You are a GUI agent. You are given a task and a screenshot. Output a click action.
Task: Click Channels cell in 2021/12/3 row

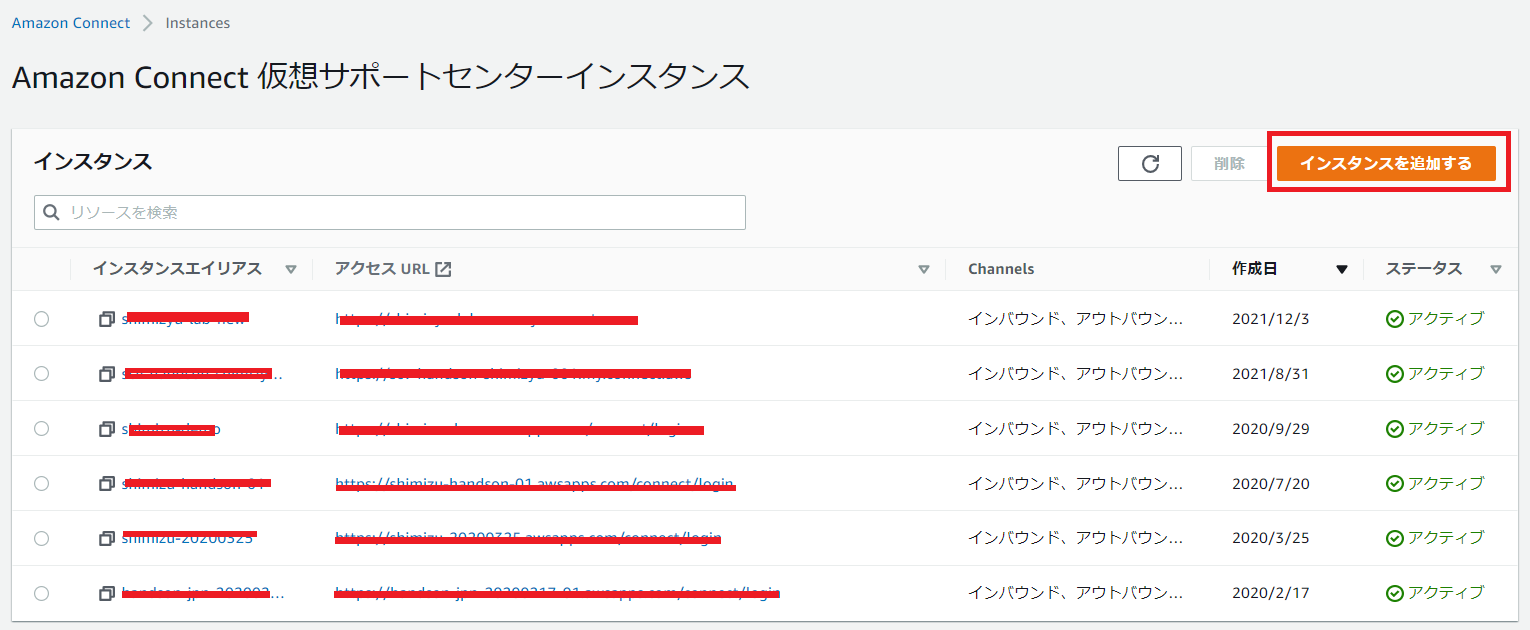click(x=1075, y=319)
